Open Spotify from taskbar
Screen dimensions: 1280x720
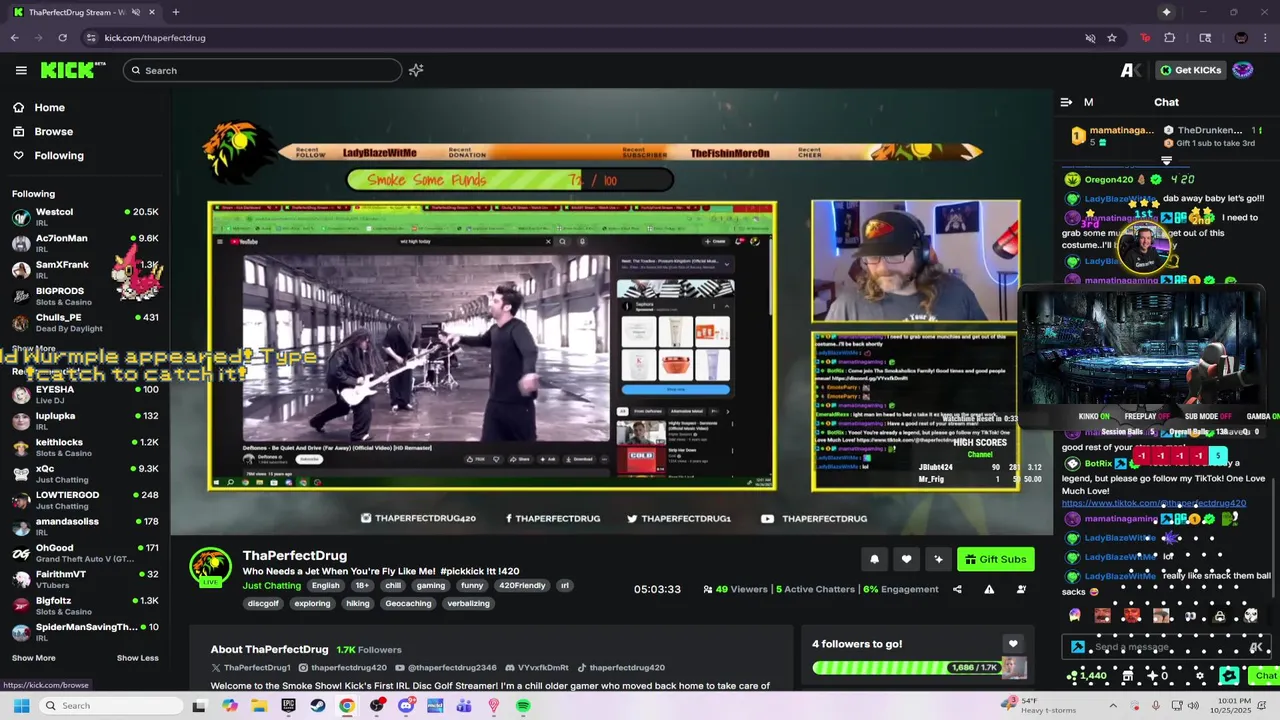[x=523, y=706]
